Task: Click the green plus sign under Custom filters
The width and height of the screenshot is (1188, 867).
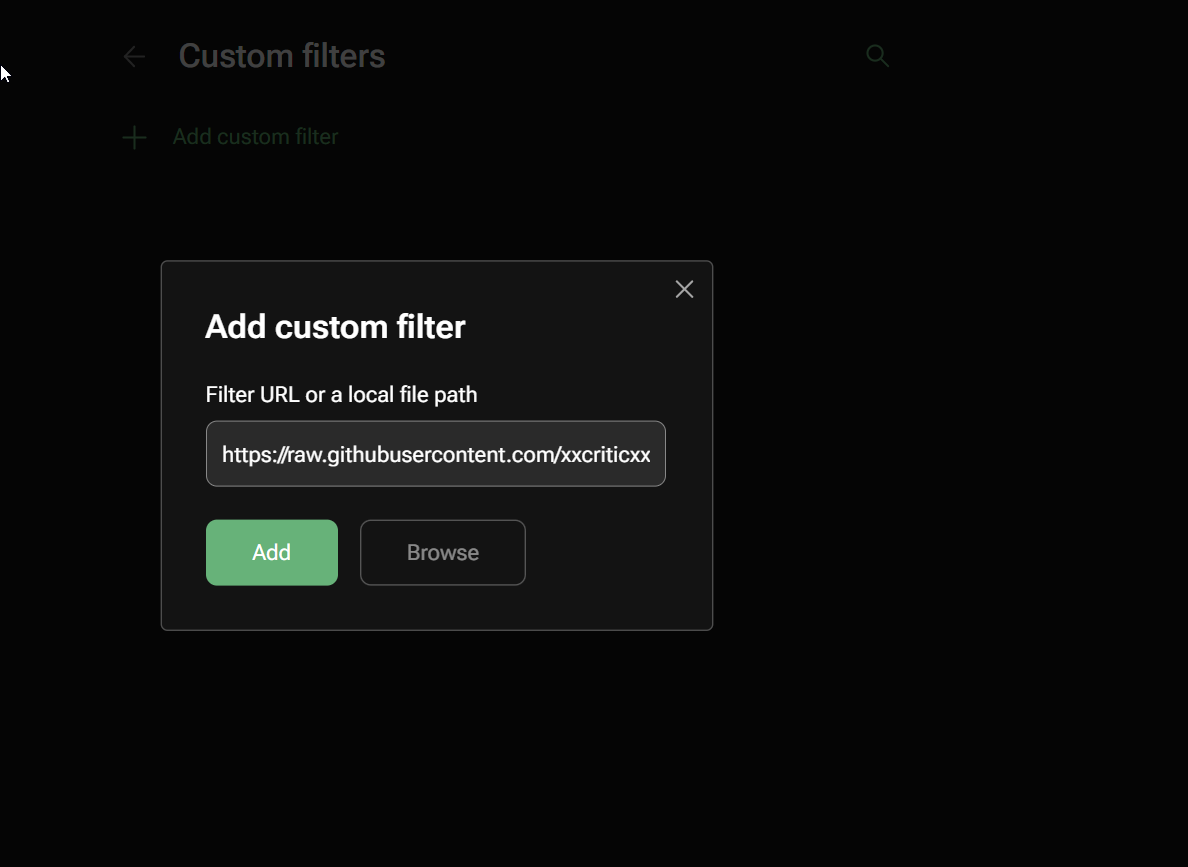Action: [134, 138]
